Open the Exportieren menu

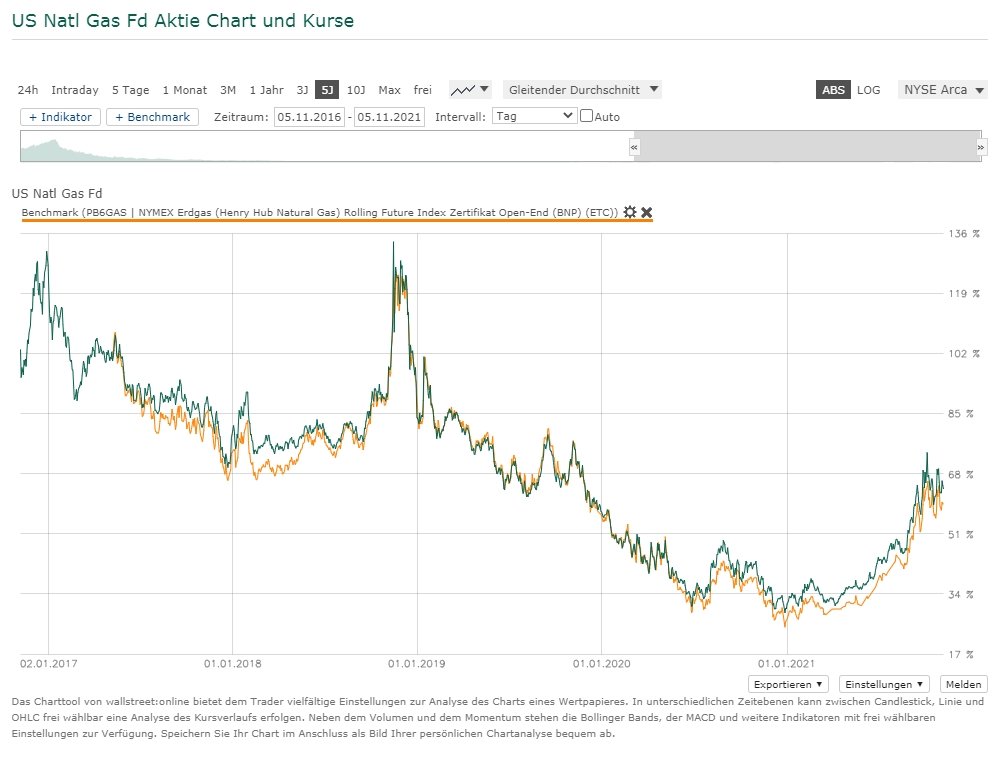(x=789, y=684)
